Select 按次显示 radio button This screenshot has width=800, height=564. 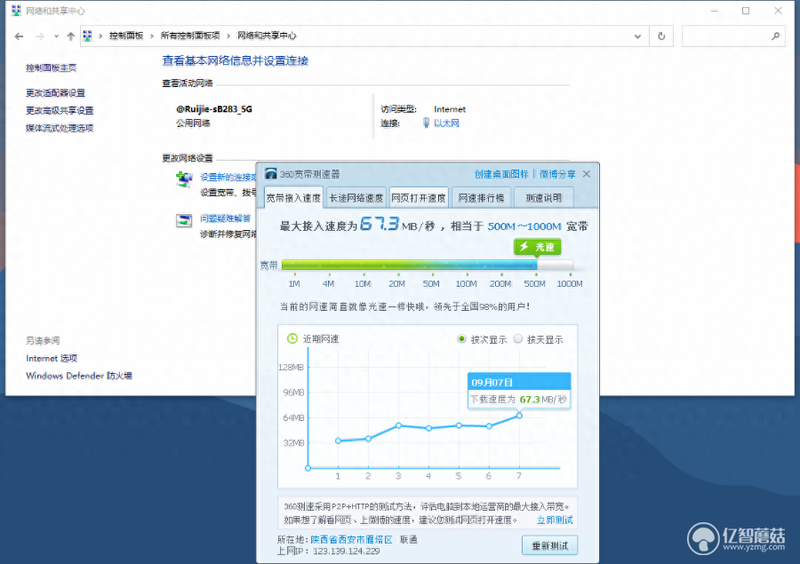[x=461, y=338]
